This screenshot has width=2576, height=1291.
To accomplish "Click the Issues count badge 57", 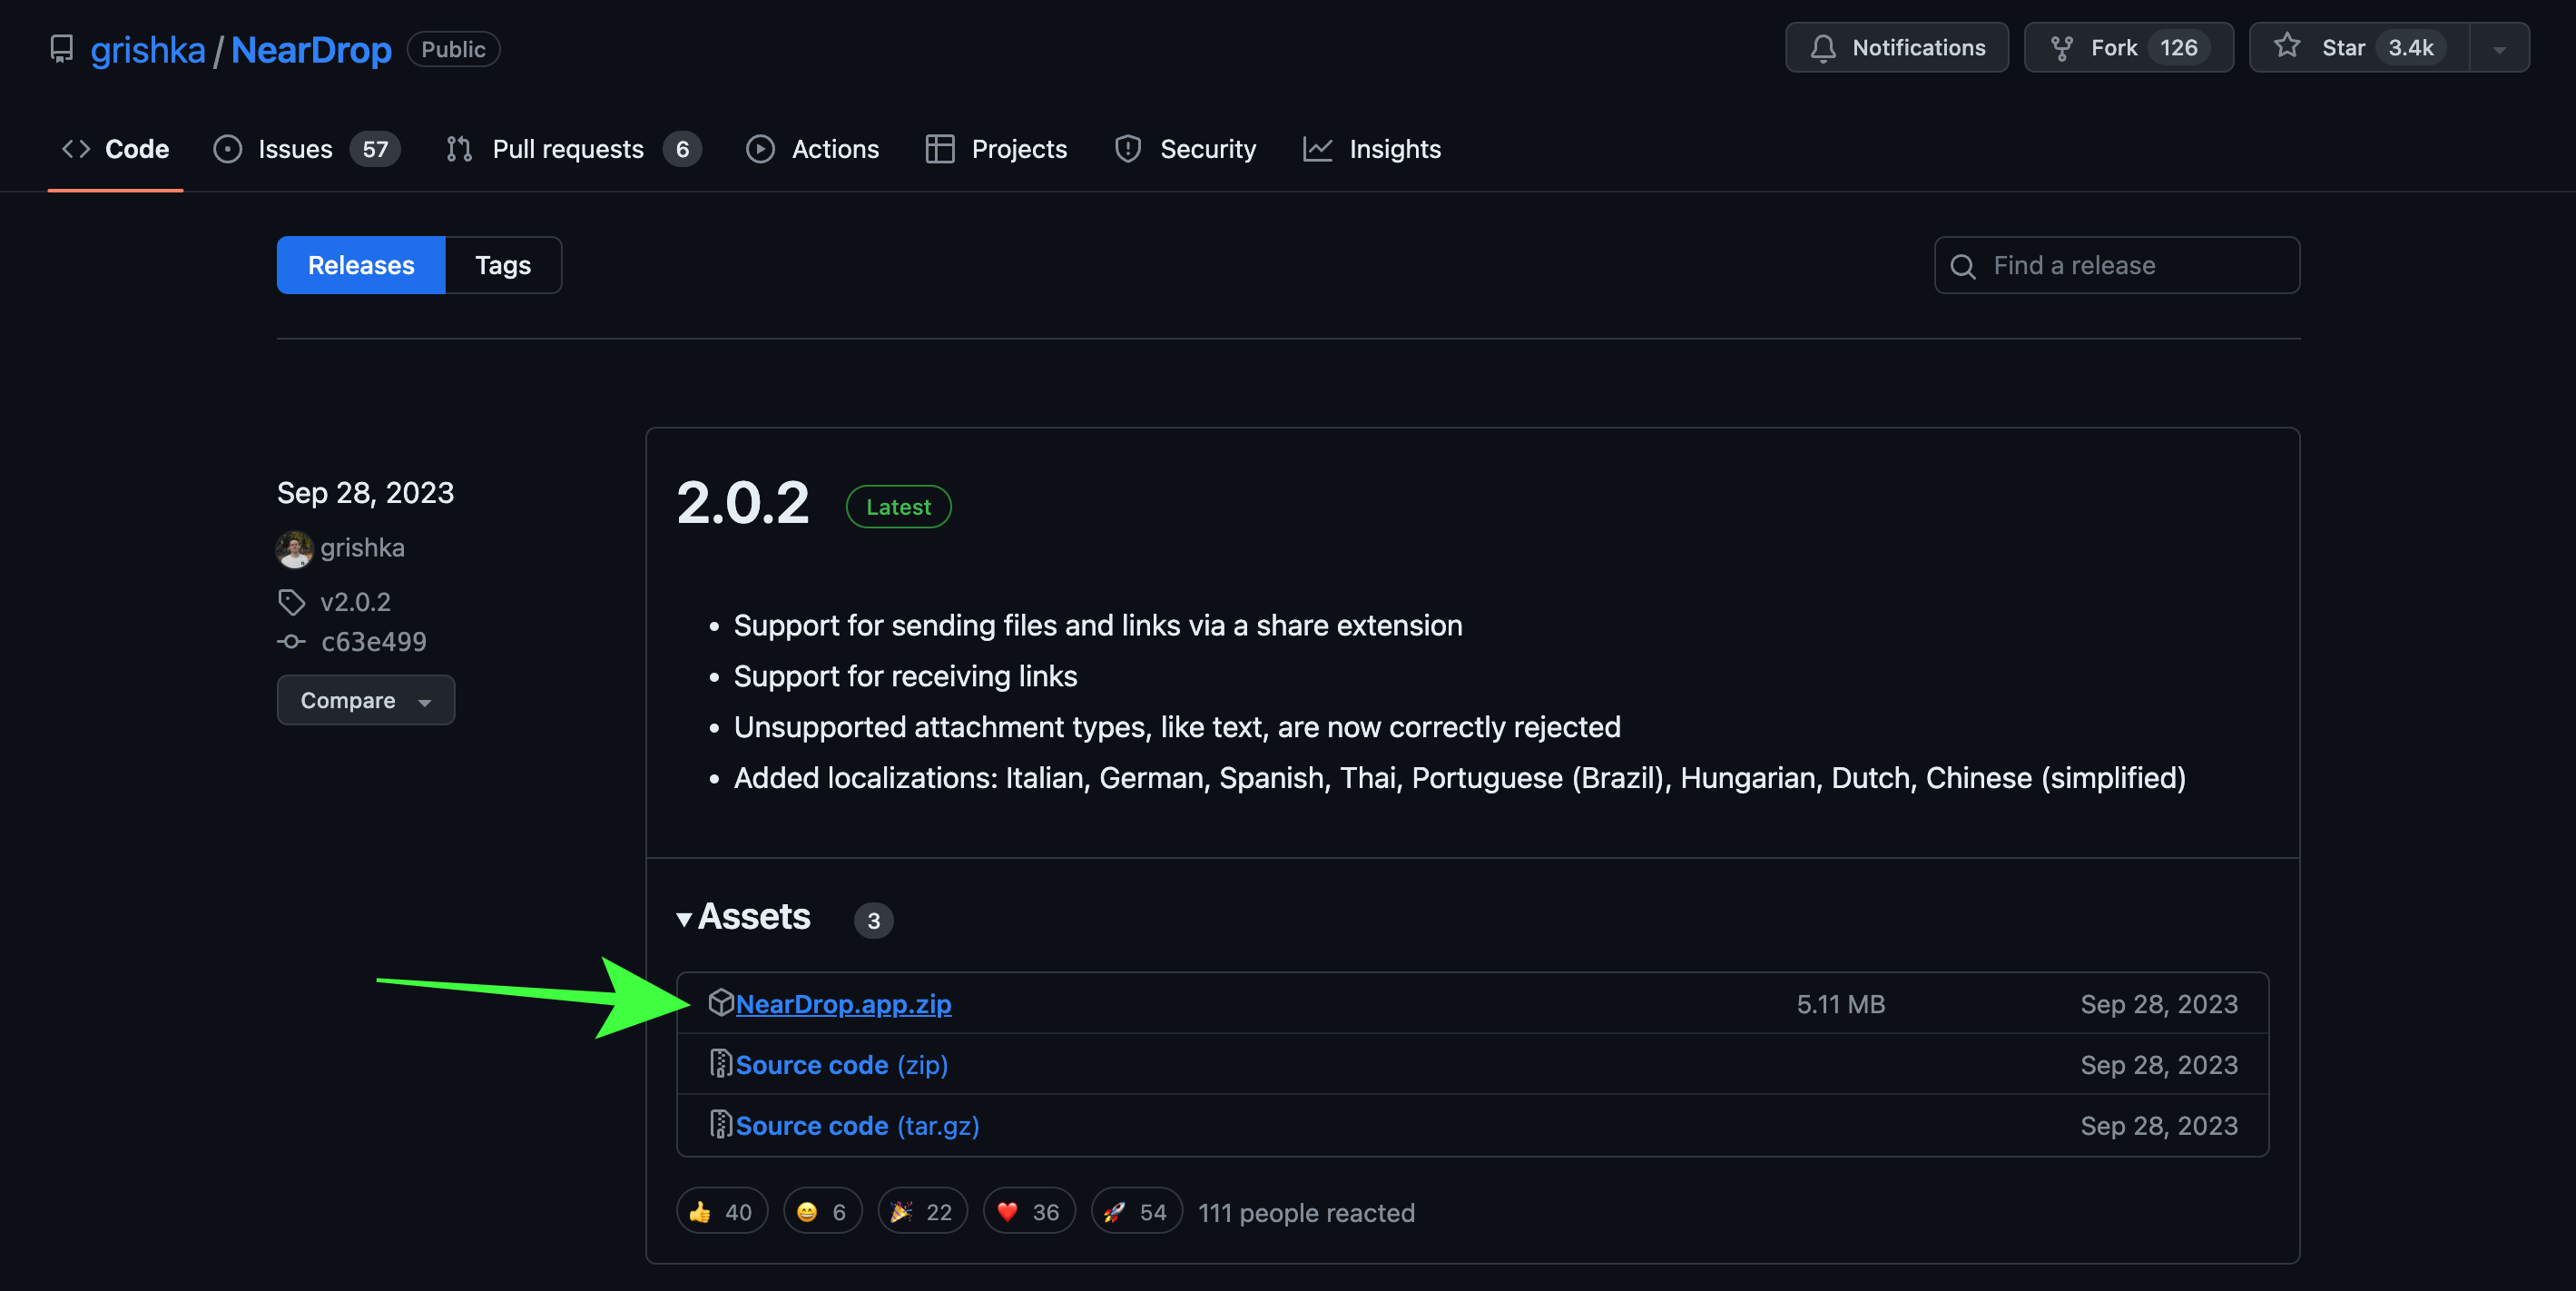I will (375, 149).
